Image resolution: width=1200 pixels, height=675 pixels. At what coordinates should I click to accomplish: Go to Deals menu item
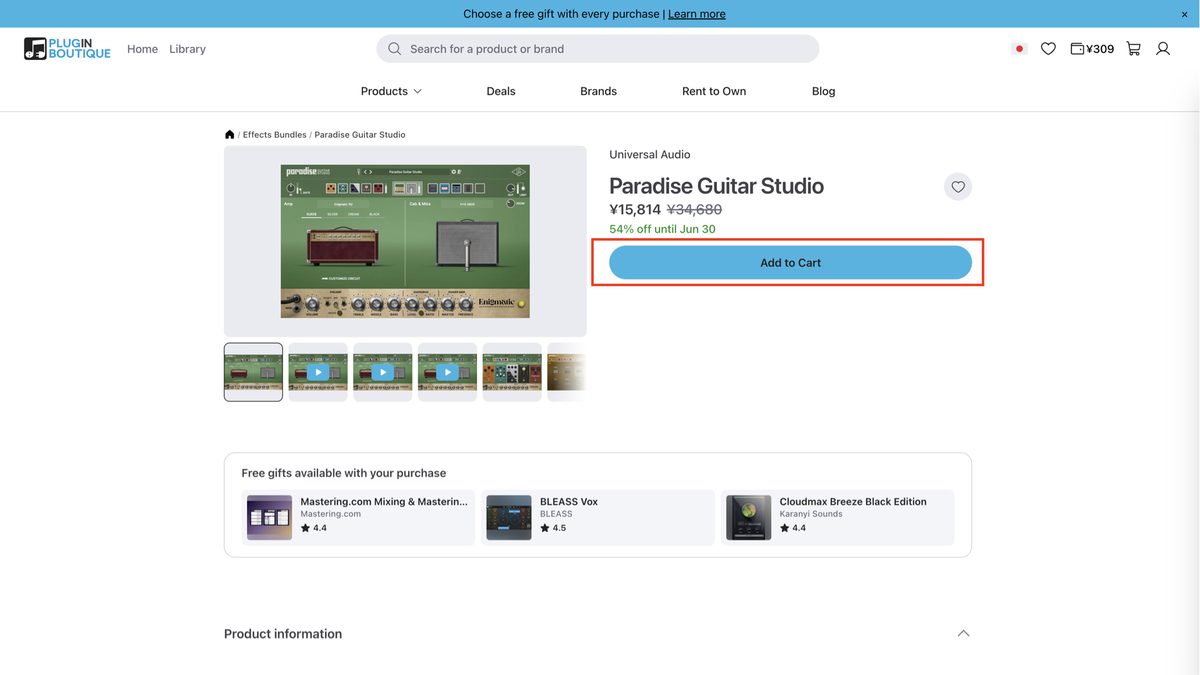tap(501, 91)
